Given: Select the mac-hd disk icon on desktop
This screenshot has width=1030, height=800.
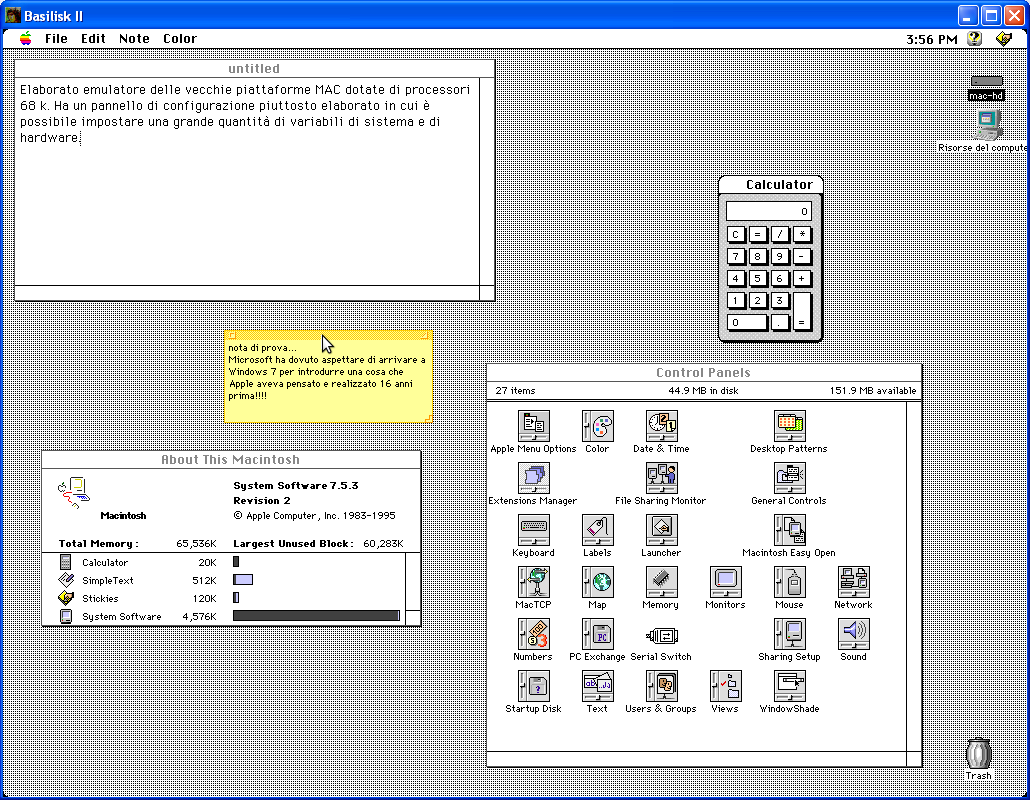Looking at the screenshot, I should (986, 81).
